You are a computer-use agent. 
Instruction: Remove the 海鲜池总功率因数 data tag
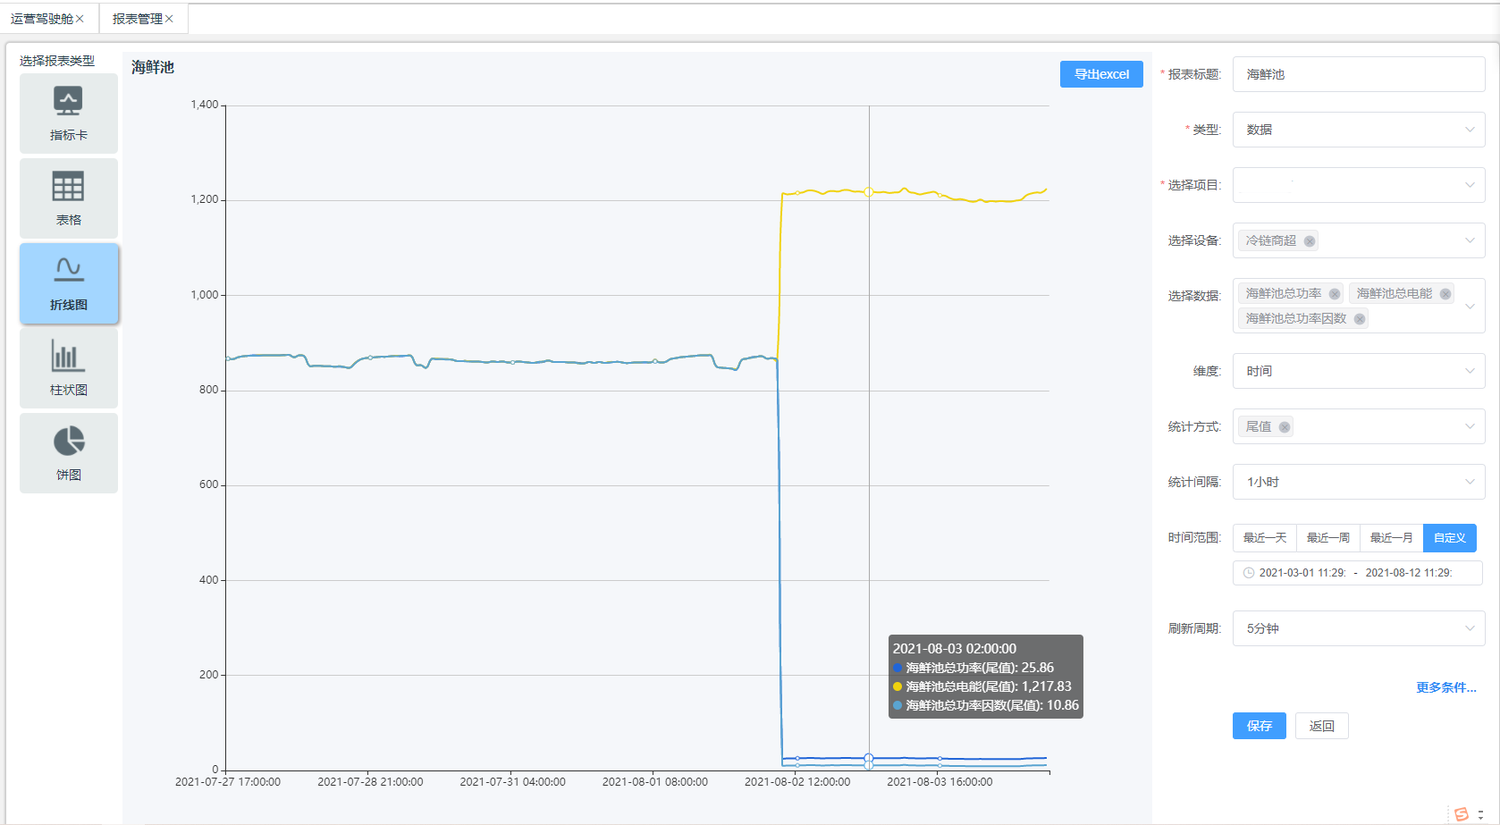pyautogui.click(x=1359, y=319)
